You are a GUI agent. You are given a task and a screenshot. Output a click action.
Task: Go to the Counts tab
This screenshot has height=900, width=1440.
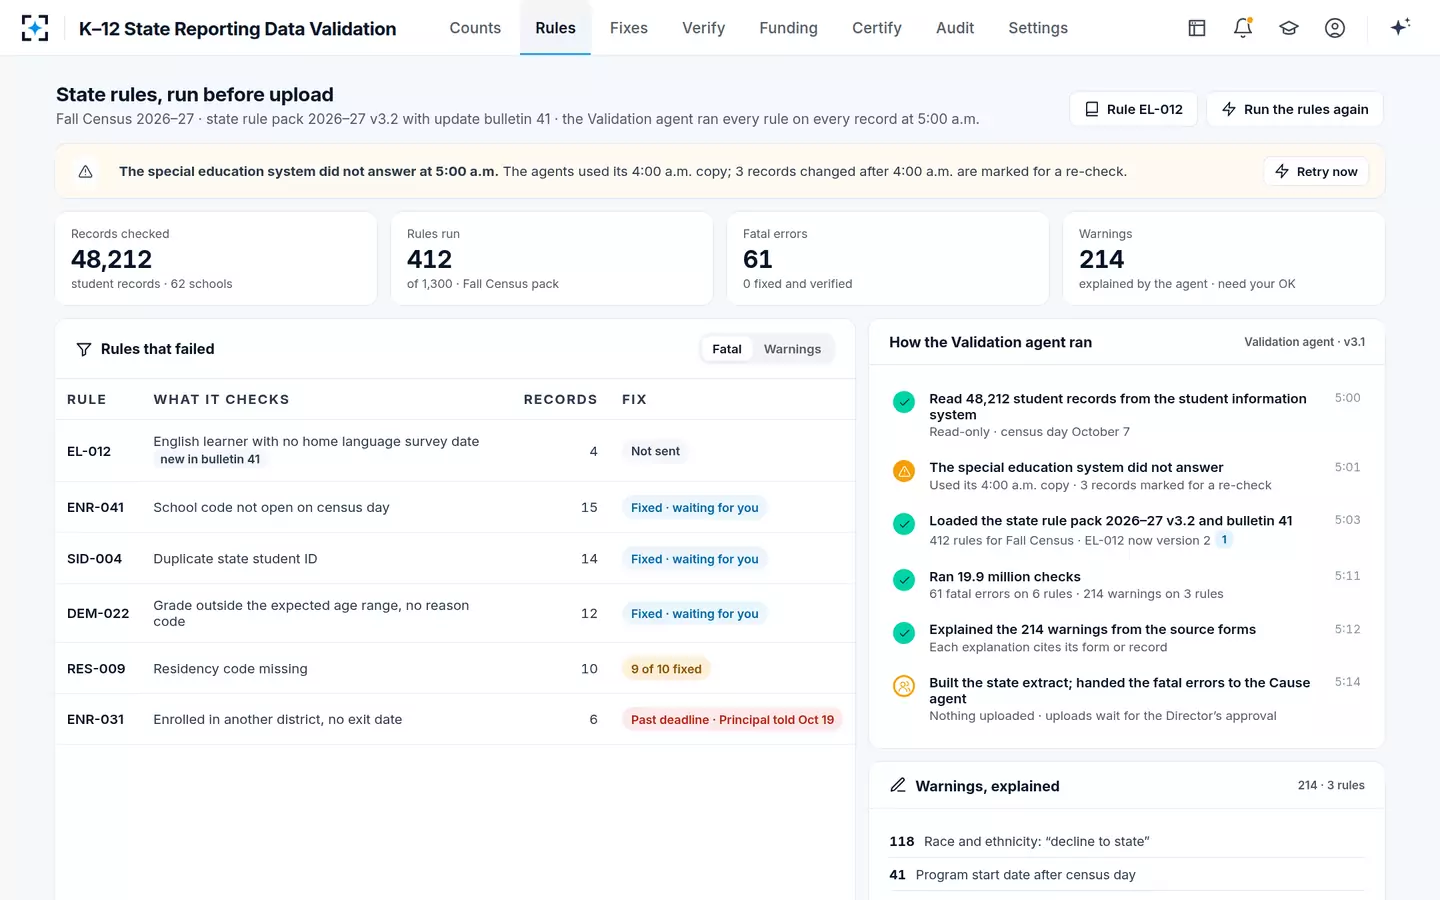[475, 28]
